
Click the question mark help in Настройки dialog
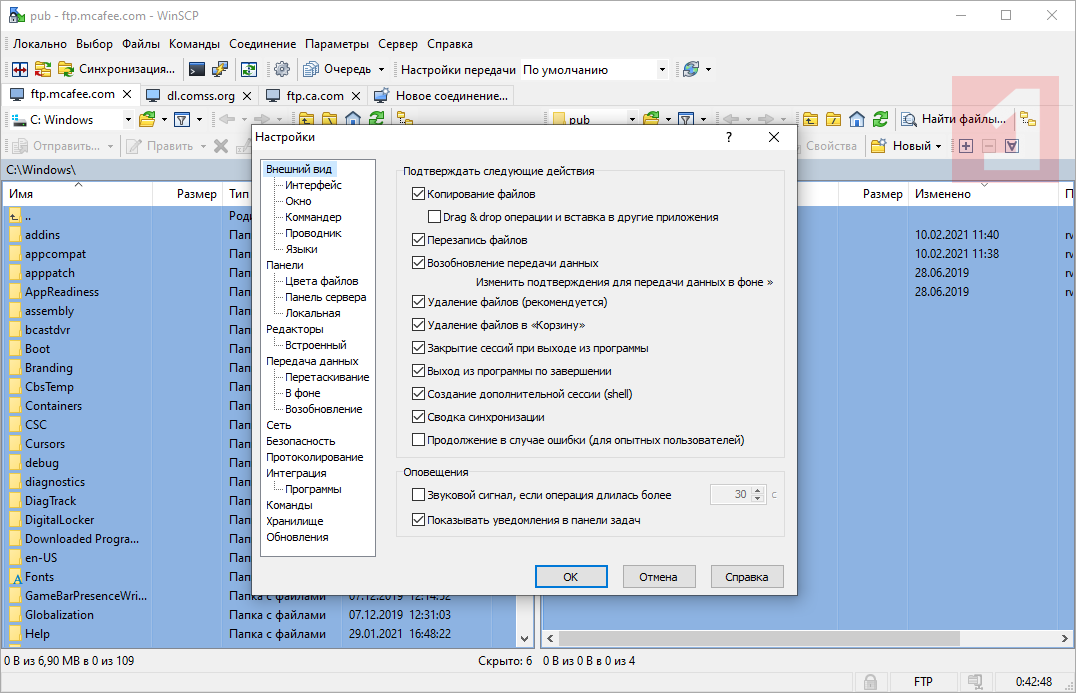click(729, 137)
